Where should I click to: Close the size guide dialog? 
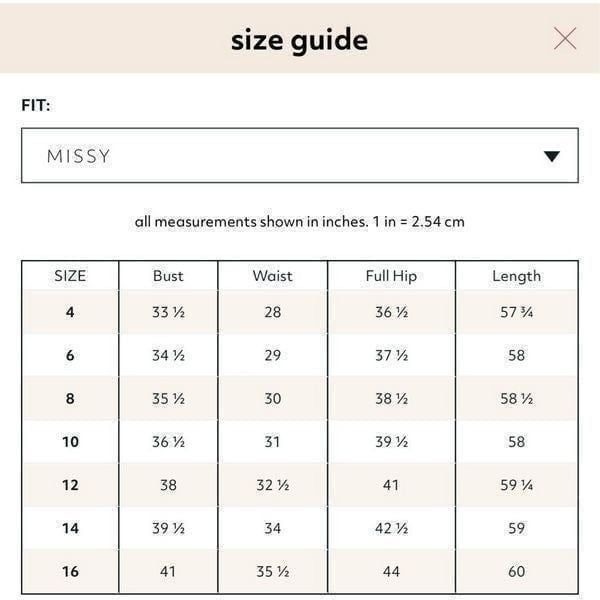[565, 39]
